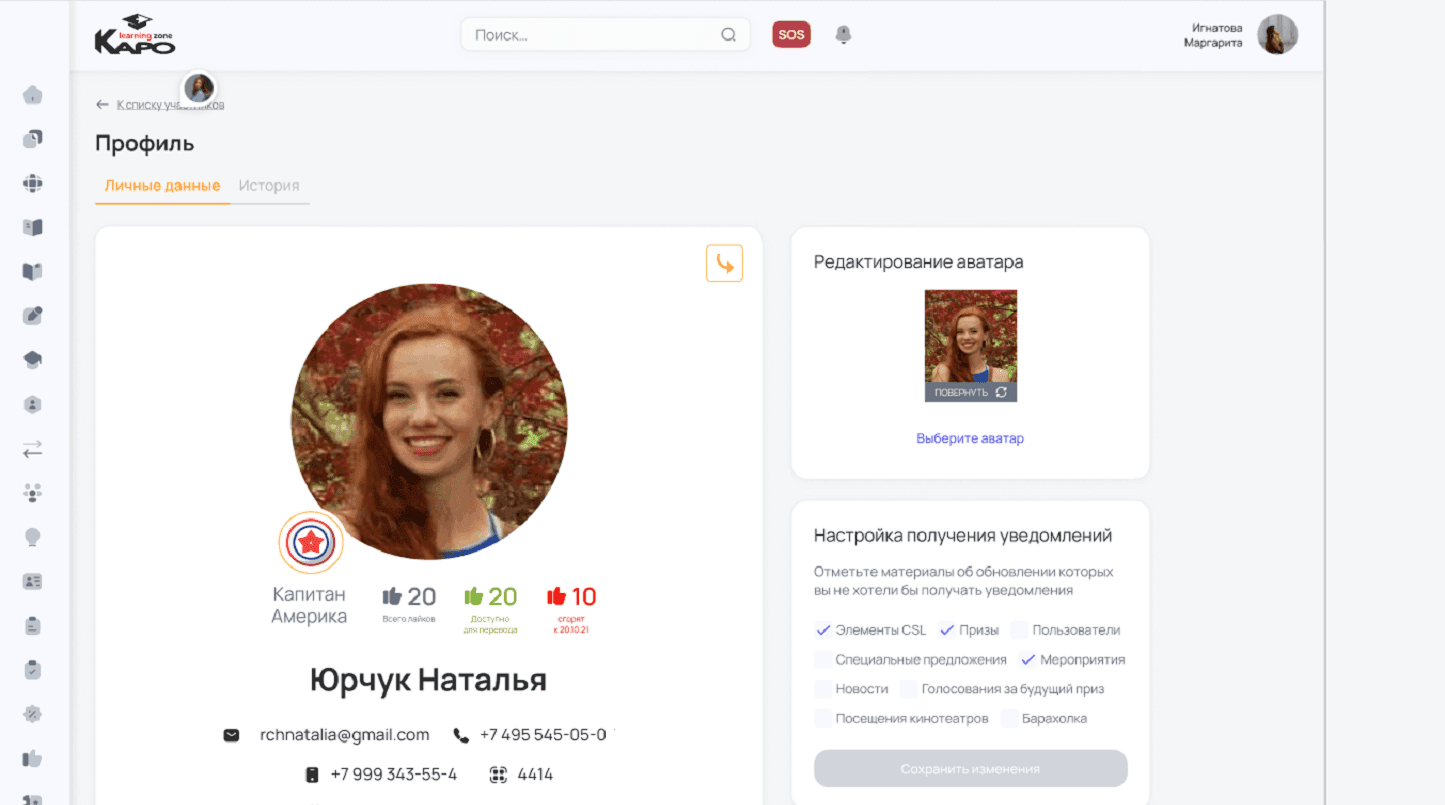Click the lightbulb icon in the sidebar
The height and width of the screenshot is (805, 1445).
(x=32, y=537)
